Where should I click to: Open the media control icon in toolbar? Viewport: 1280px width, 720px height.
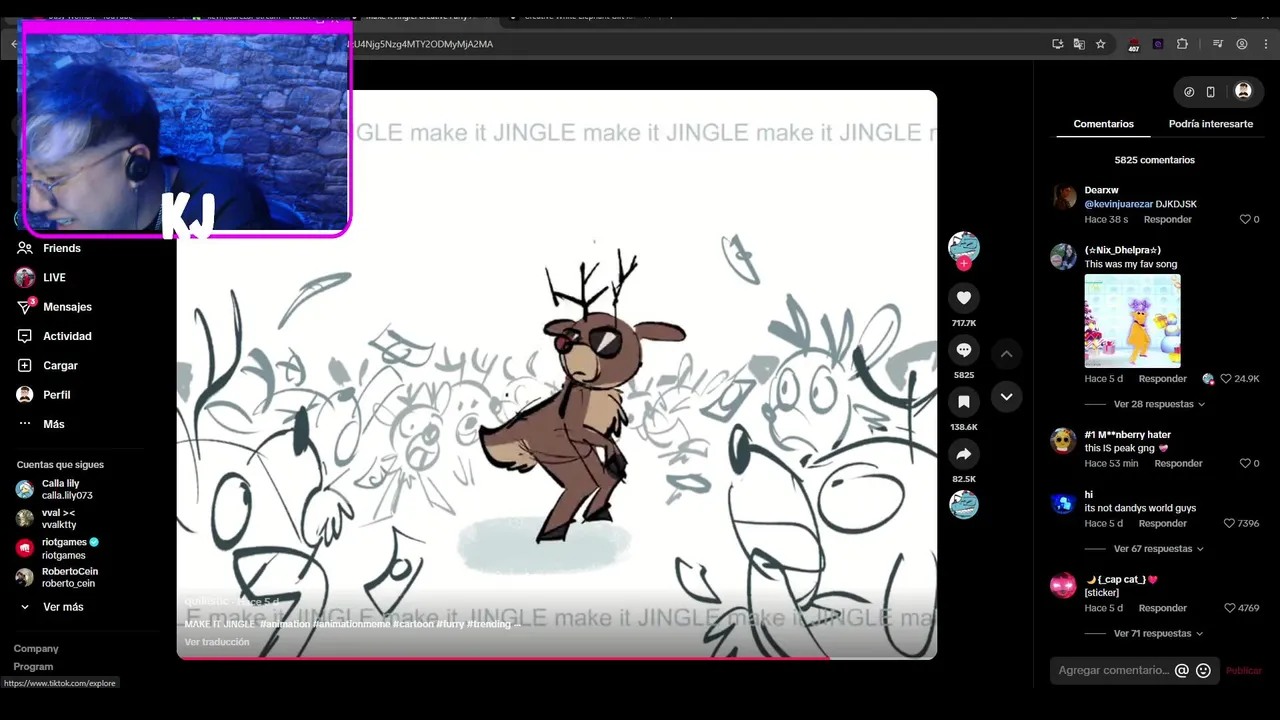pos(1218,44)
